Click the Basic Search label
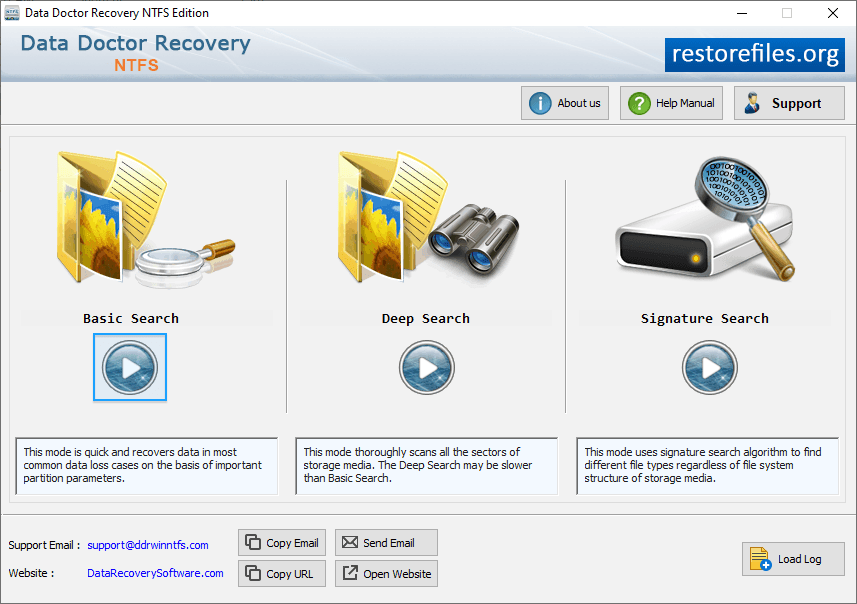The height and width of the screenshot is (604, 857). (131, 318)
